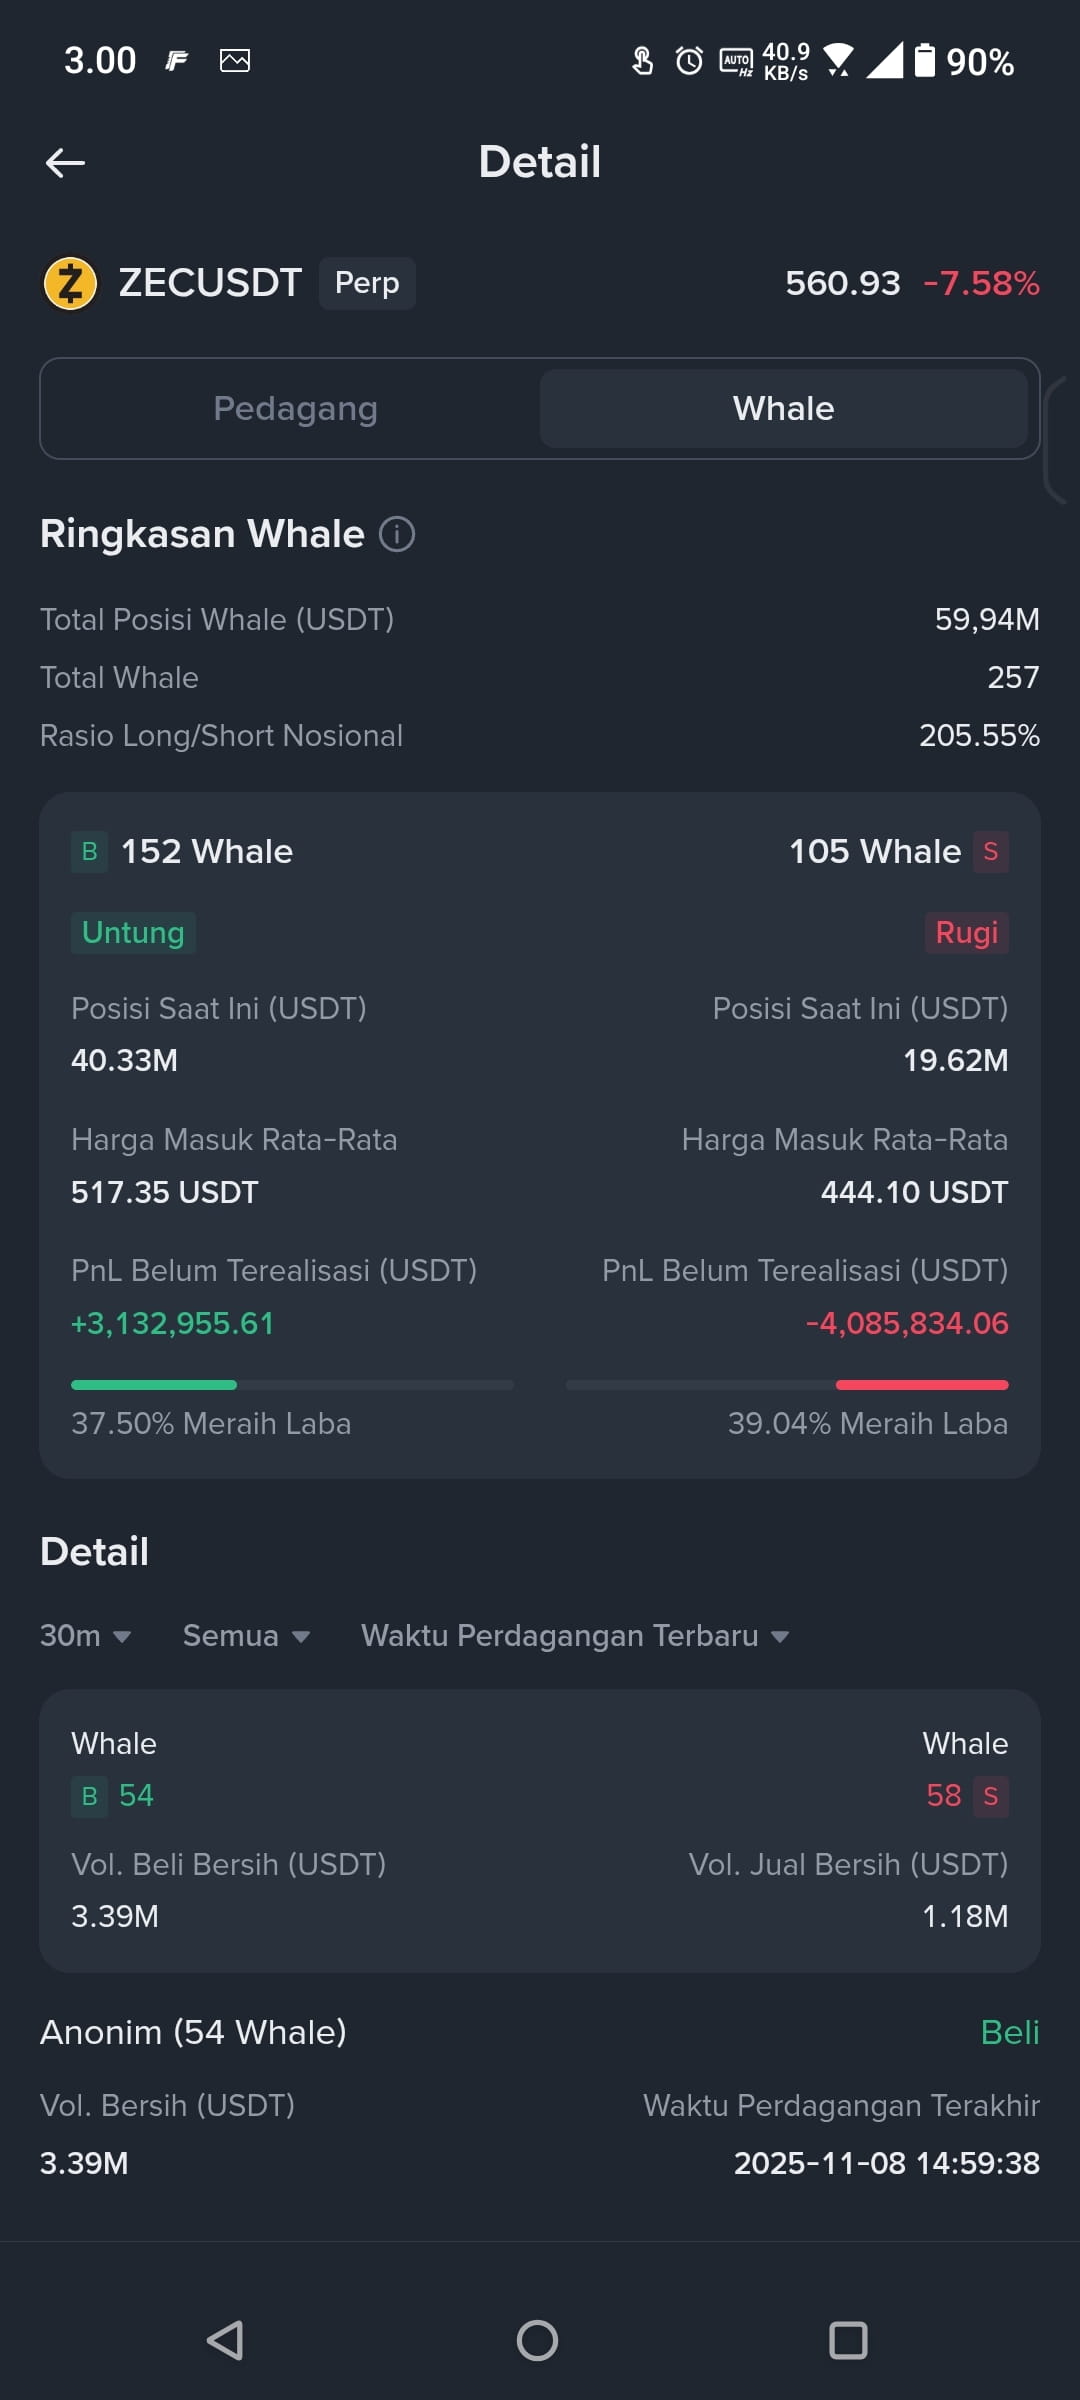This screenshot has height=2400, width=1080.
Task: Tap the back arrow icon
Action: click(x=65, y=162)
